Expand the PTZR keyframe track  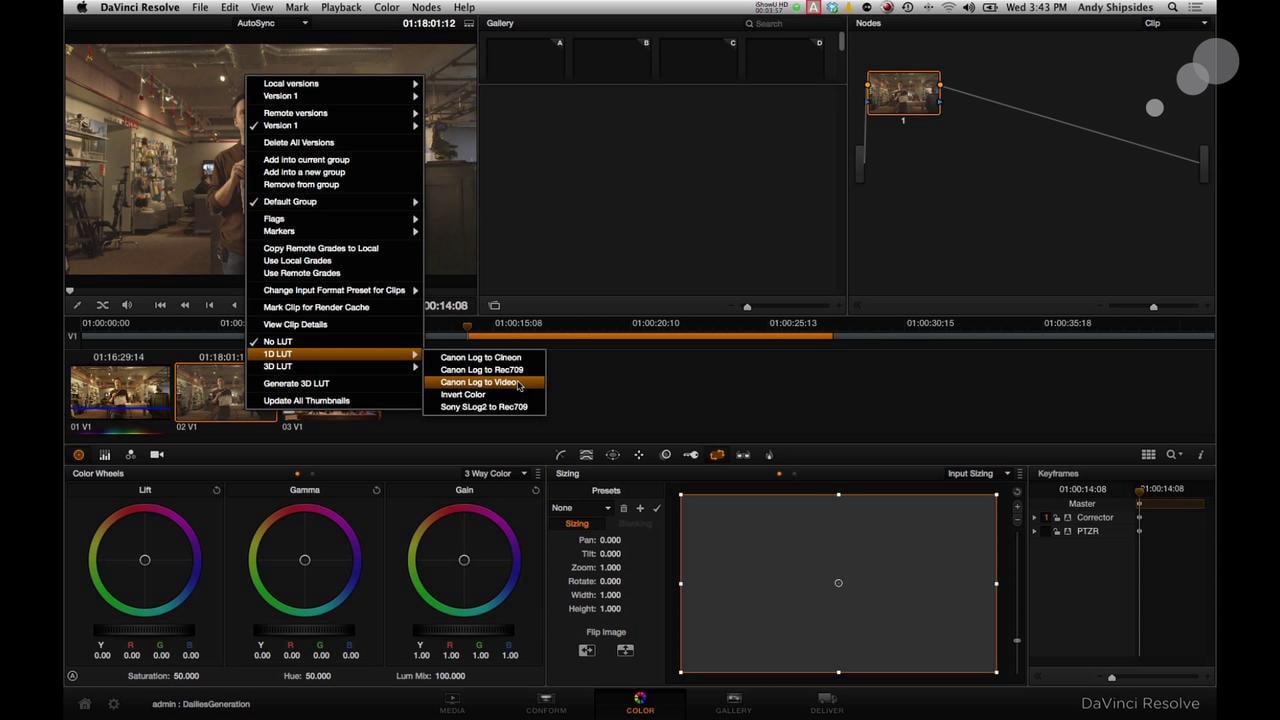coord(1035,531)
